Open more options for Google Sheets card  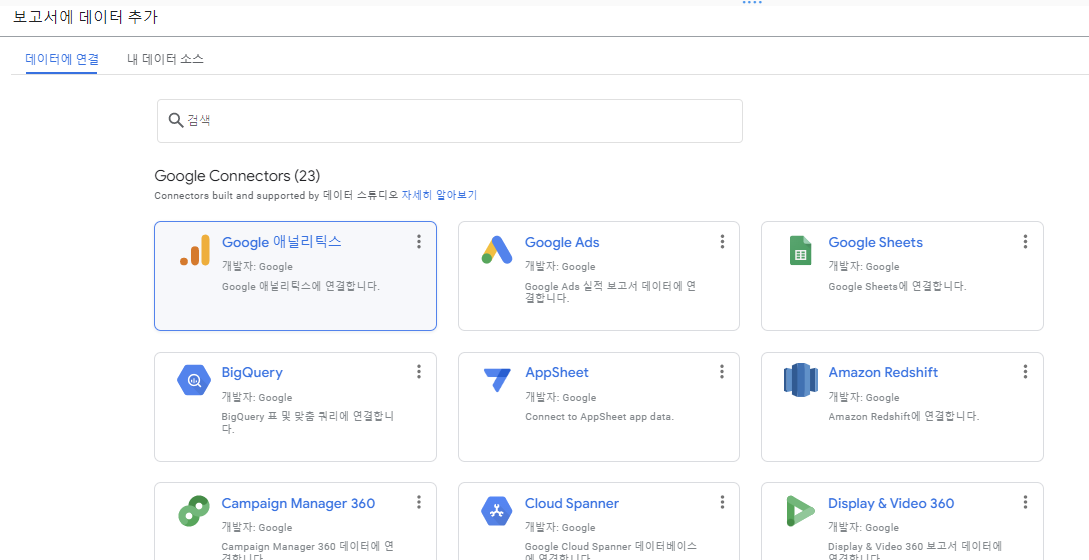click(x=1025, y=242)
